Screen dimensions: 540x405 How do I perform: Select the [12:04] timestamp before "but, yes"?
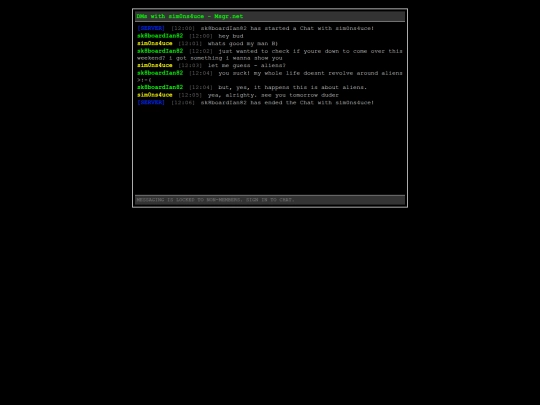pyautogui.click(x=201, y=87)
